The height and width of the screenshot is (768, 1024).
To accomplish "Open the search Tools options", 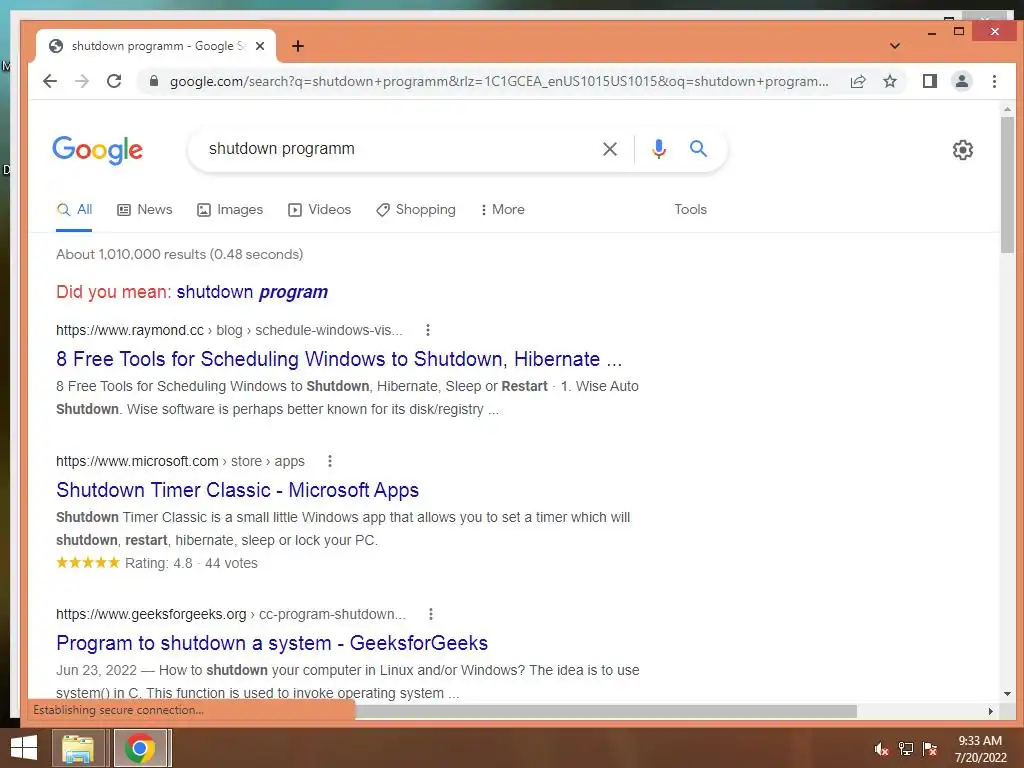I will click(690, 210).
